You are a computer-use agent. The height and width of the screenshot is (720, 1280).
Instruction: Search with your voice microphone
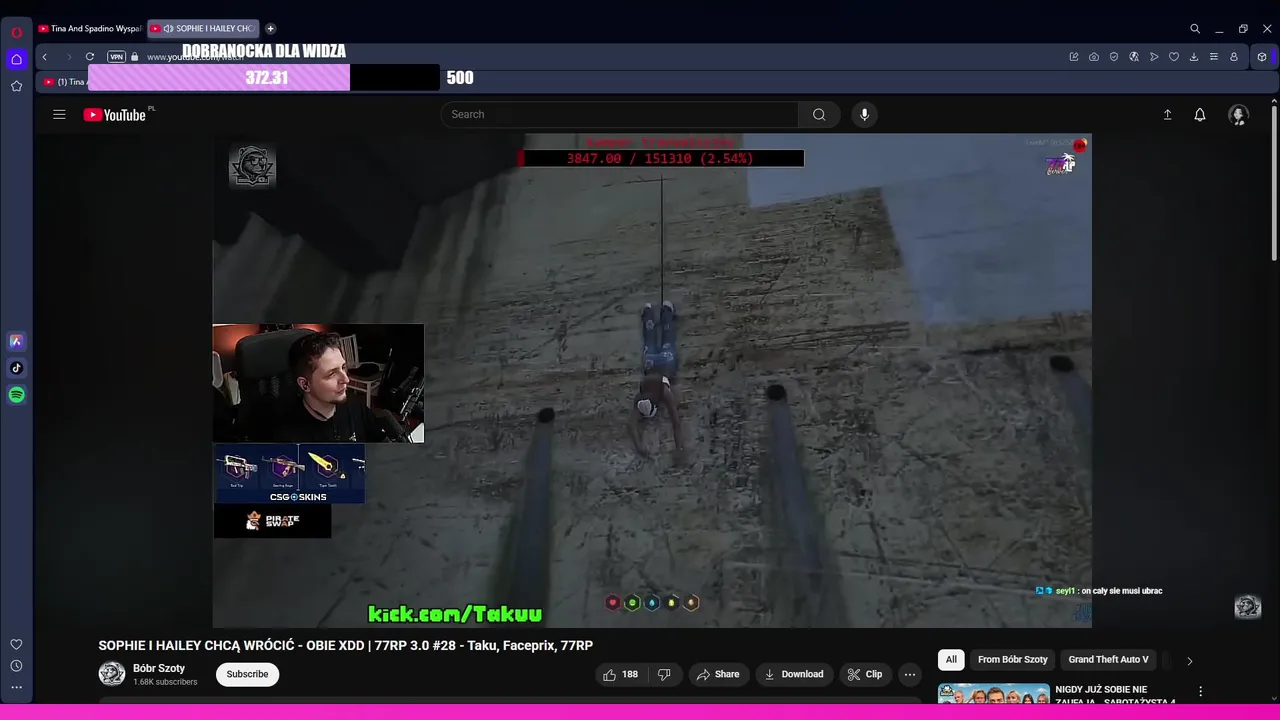pos(865,115)
